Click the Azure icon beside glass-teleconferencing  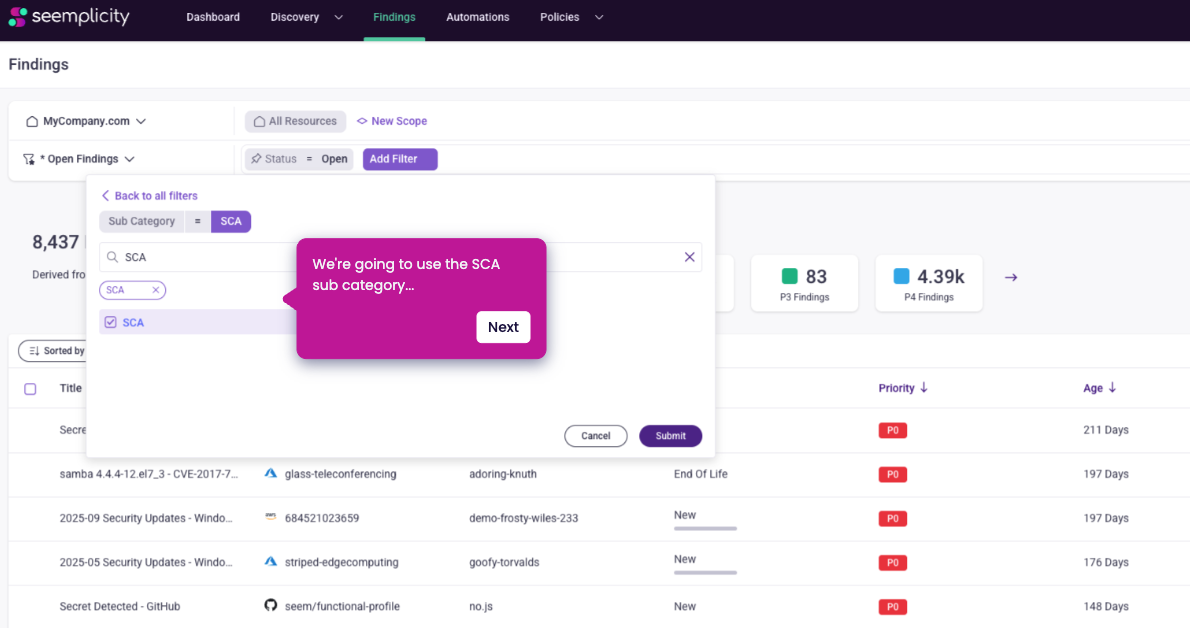point(270,474)
